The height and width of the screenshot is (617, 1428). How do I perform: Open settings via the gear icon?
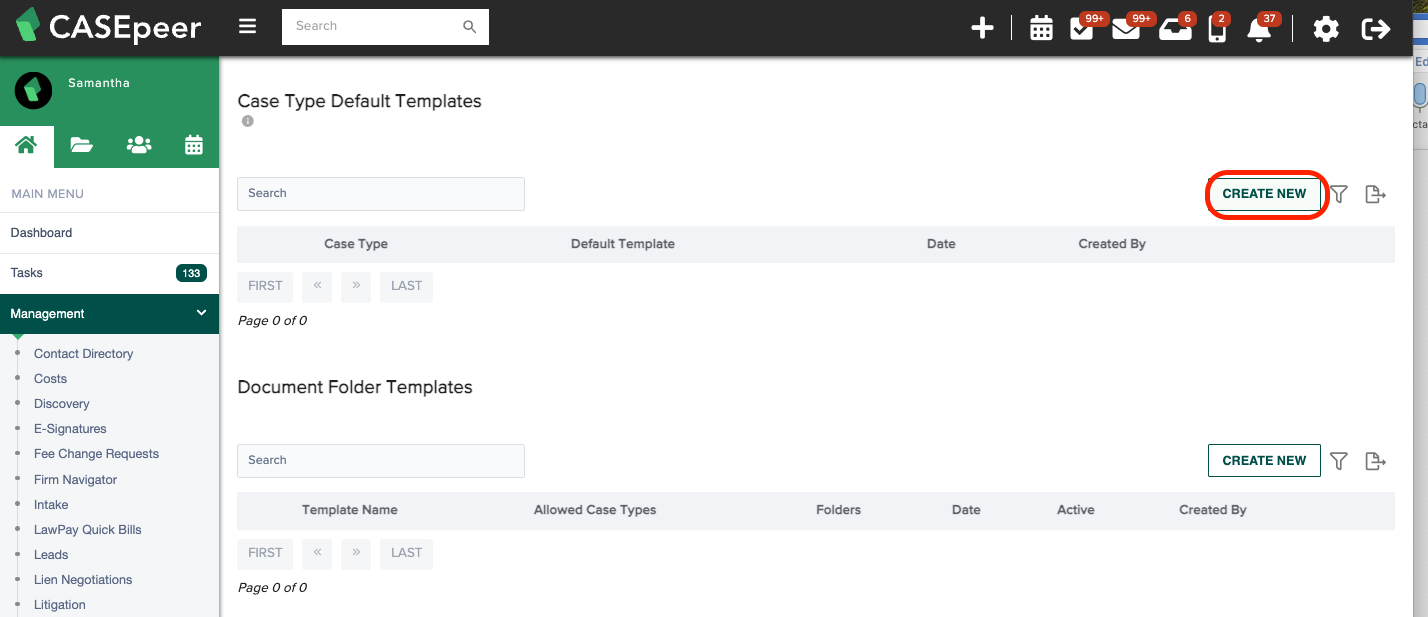click(1326, 29)
